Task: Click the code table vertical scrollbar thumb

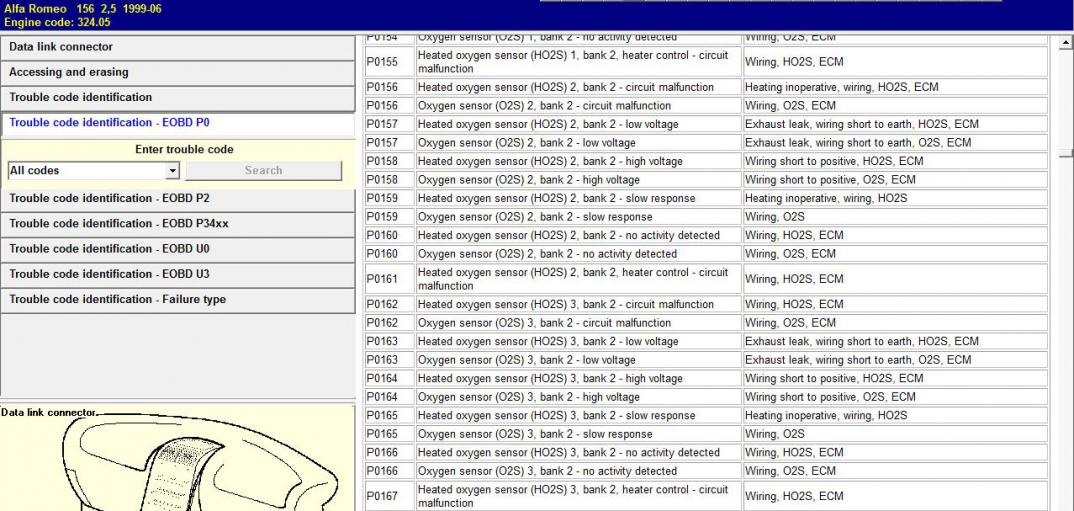Action: click(x=1066, y=151)
